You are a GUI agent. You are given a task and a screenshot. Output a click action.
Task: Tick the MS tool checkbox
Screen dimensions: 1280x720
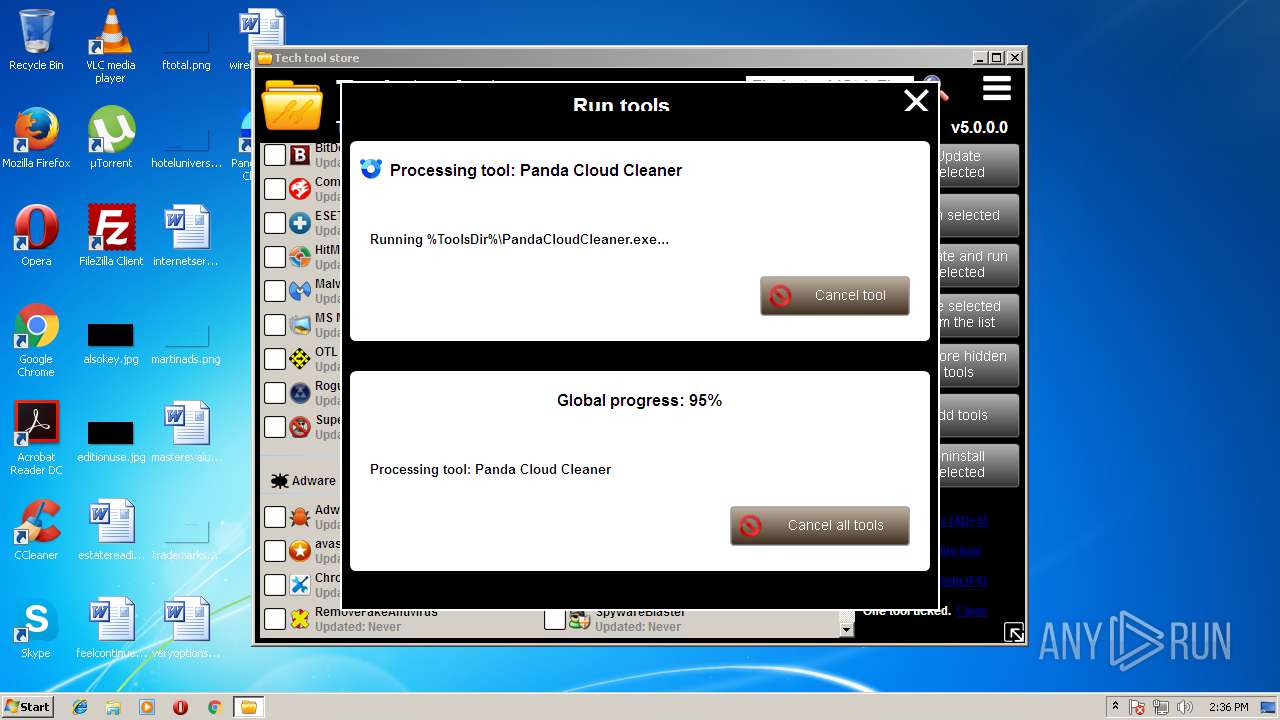[x=275, y=325]
